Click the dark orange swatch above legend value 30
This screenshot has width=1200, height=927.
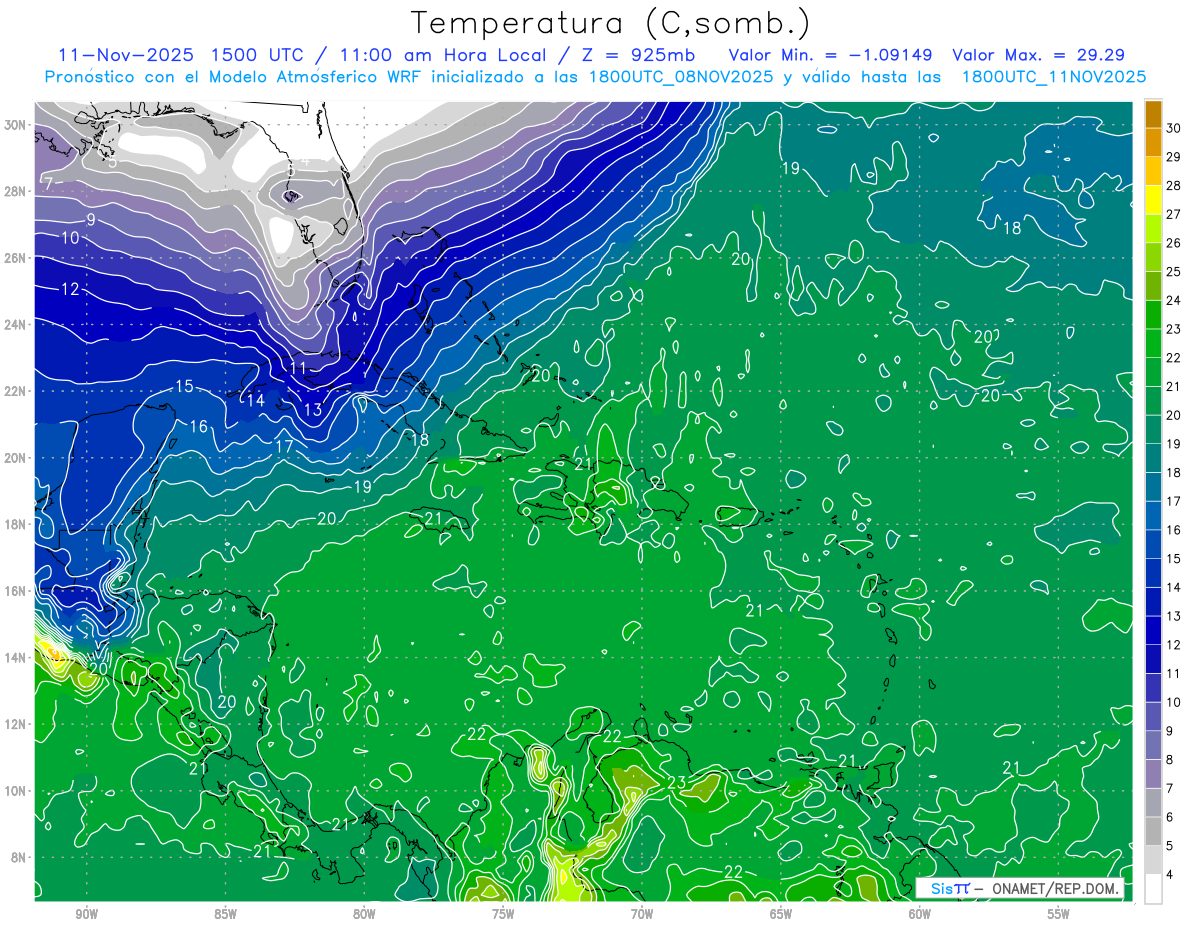tap(1153, 114)
